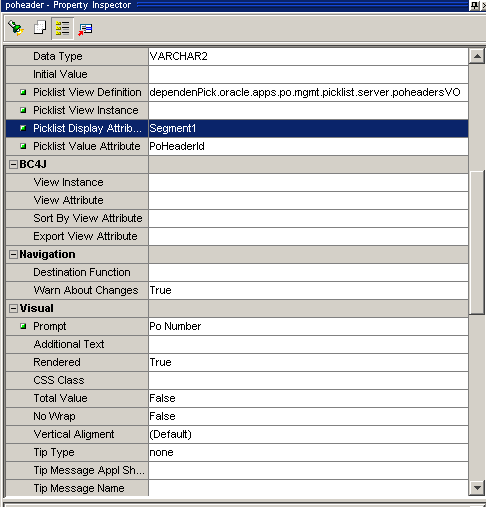486x507 pixels.
Task: Click the Picklist View Instance empty field
Action: 308,110
